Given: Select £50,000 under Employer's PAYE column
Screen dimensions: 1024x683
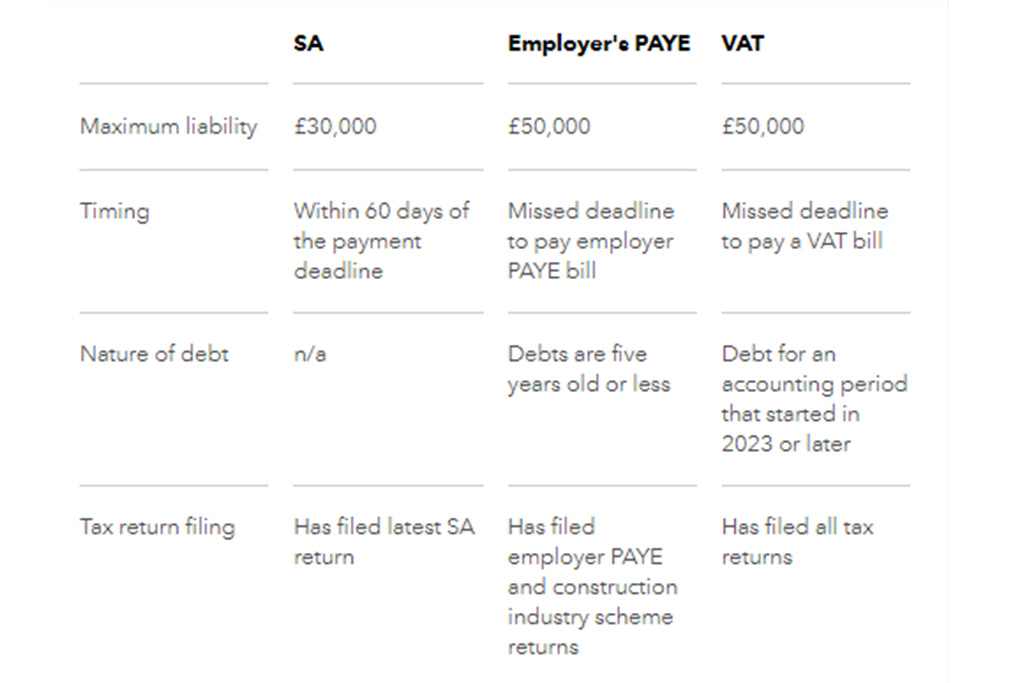Looking at the screenshot, I should (548, 127).
